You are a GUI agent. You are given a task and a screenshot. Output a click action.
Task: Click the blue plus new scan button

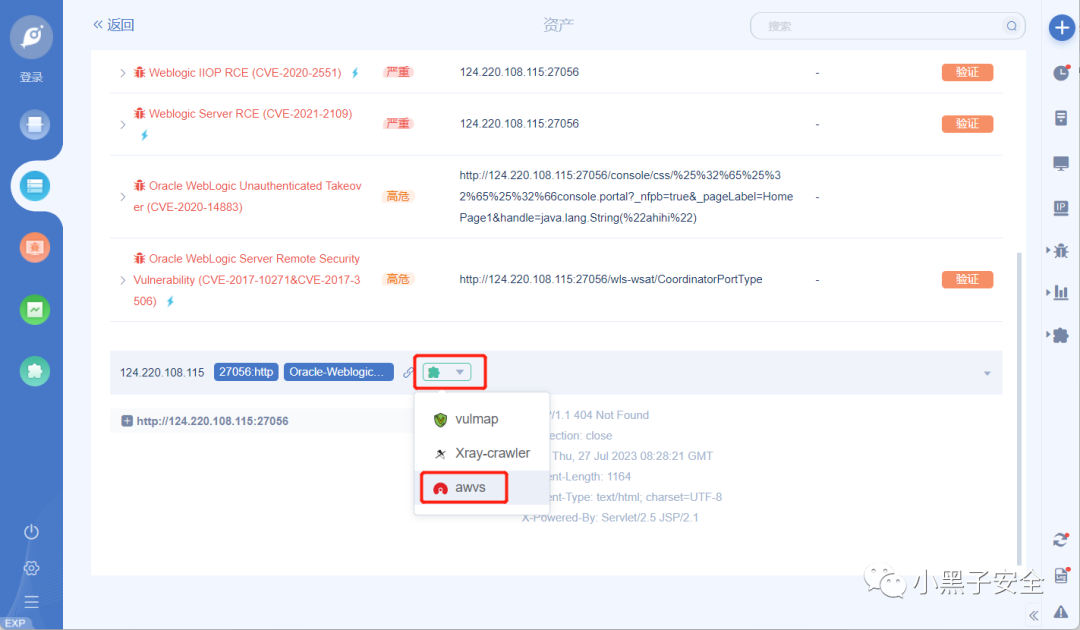(x=1061, y=28)
